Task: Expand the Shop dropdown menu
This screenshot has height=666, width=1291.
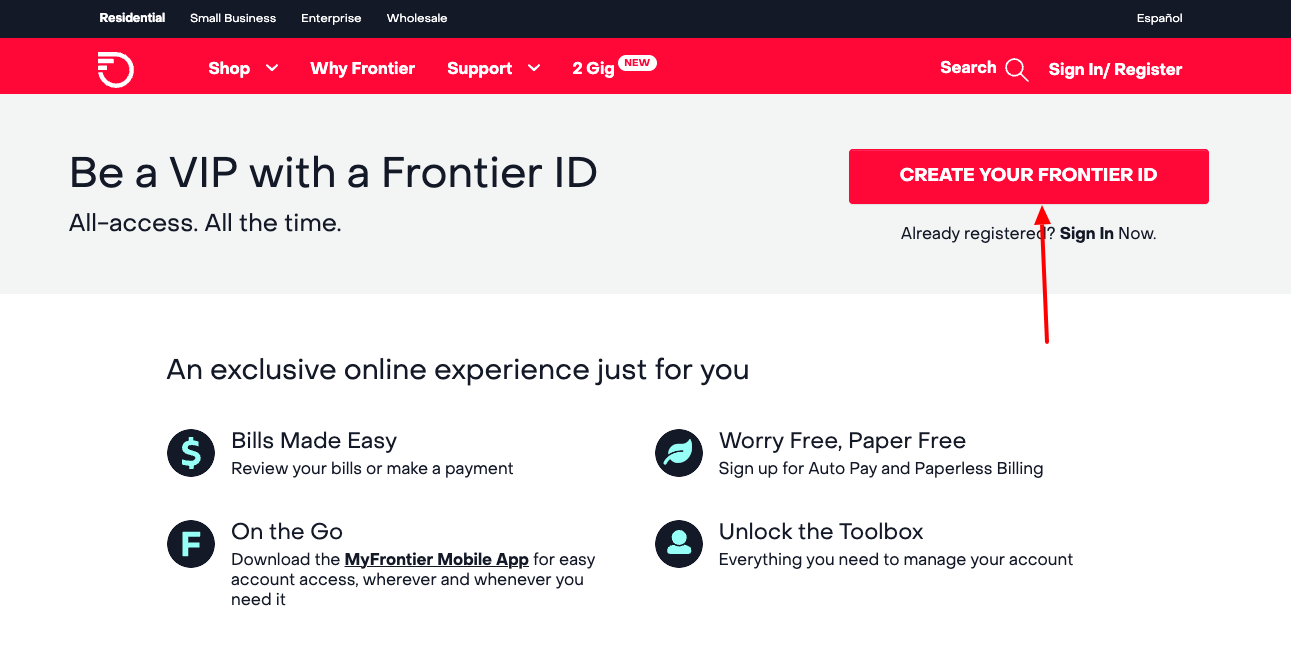Action: point(232,68)
